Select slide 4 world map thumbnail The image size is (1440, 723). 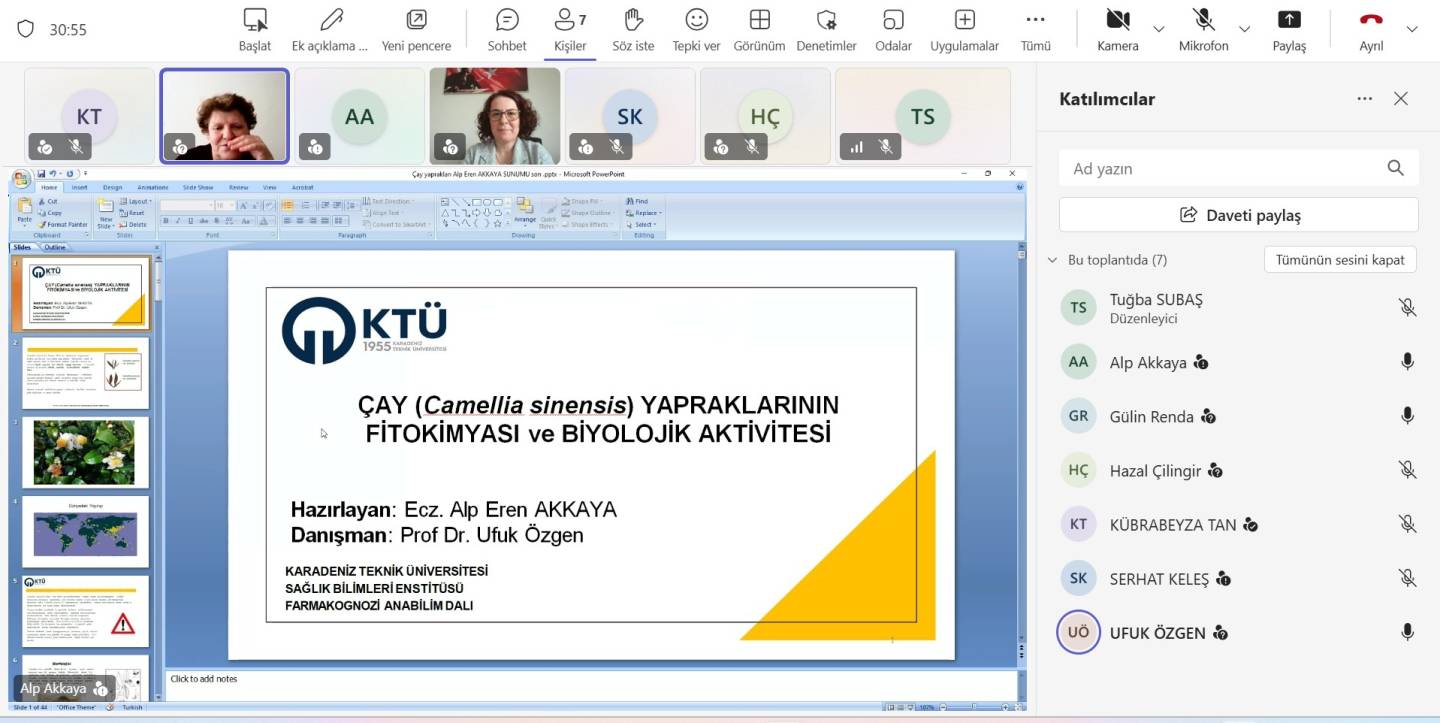(x=85, y=532)
